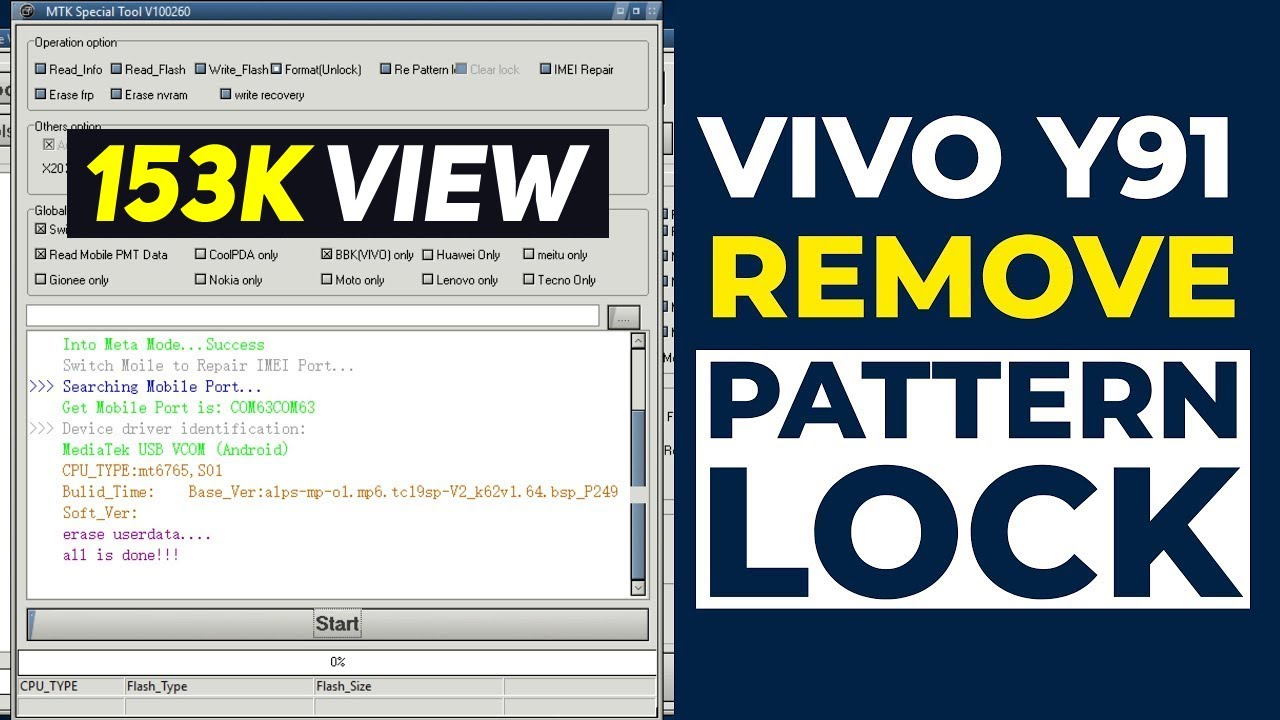Image resolution: width=1280 pixels, height=720 pixels.
Task: Click the log scrollbar thumb
Action: tap(639, 493)
